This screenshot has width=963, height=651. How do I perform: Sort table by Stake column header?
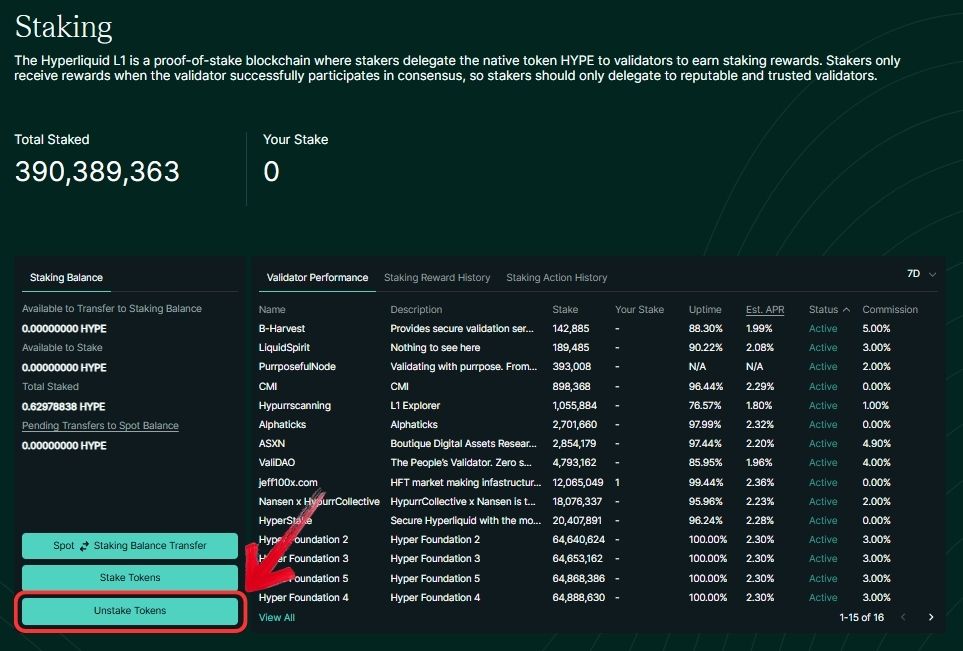point(565,310)
